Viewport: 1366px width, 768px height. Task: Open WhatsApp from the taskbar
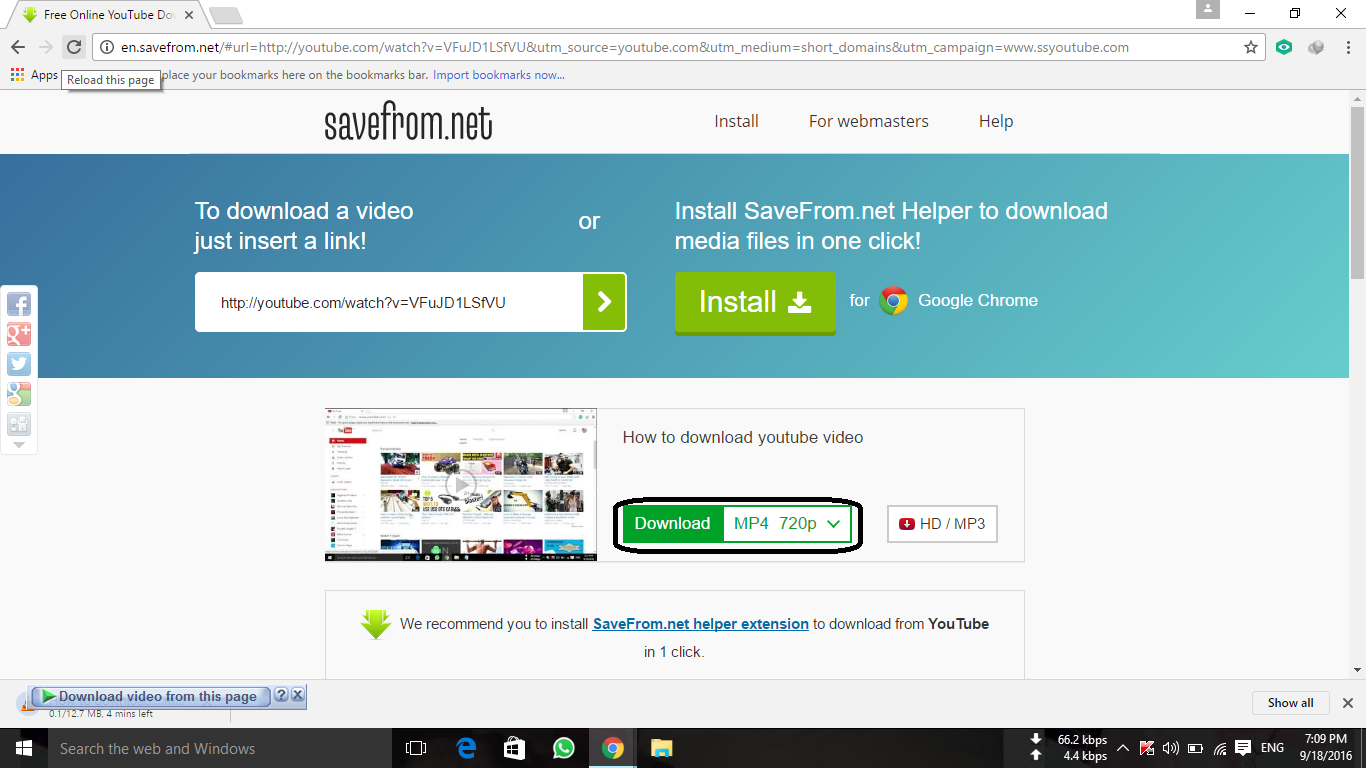(x=564, y=748)
